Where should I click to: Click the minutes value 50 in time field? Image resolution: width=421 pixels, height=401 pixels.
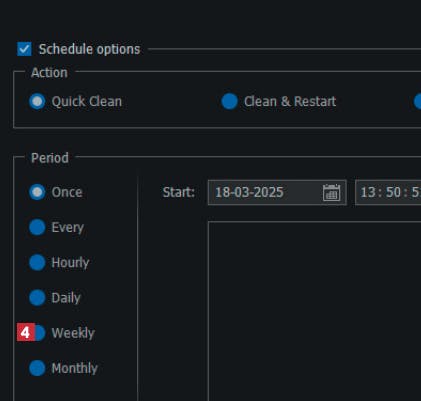[393, 192]
